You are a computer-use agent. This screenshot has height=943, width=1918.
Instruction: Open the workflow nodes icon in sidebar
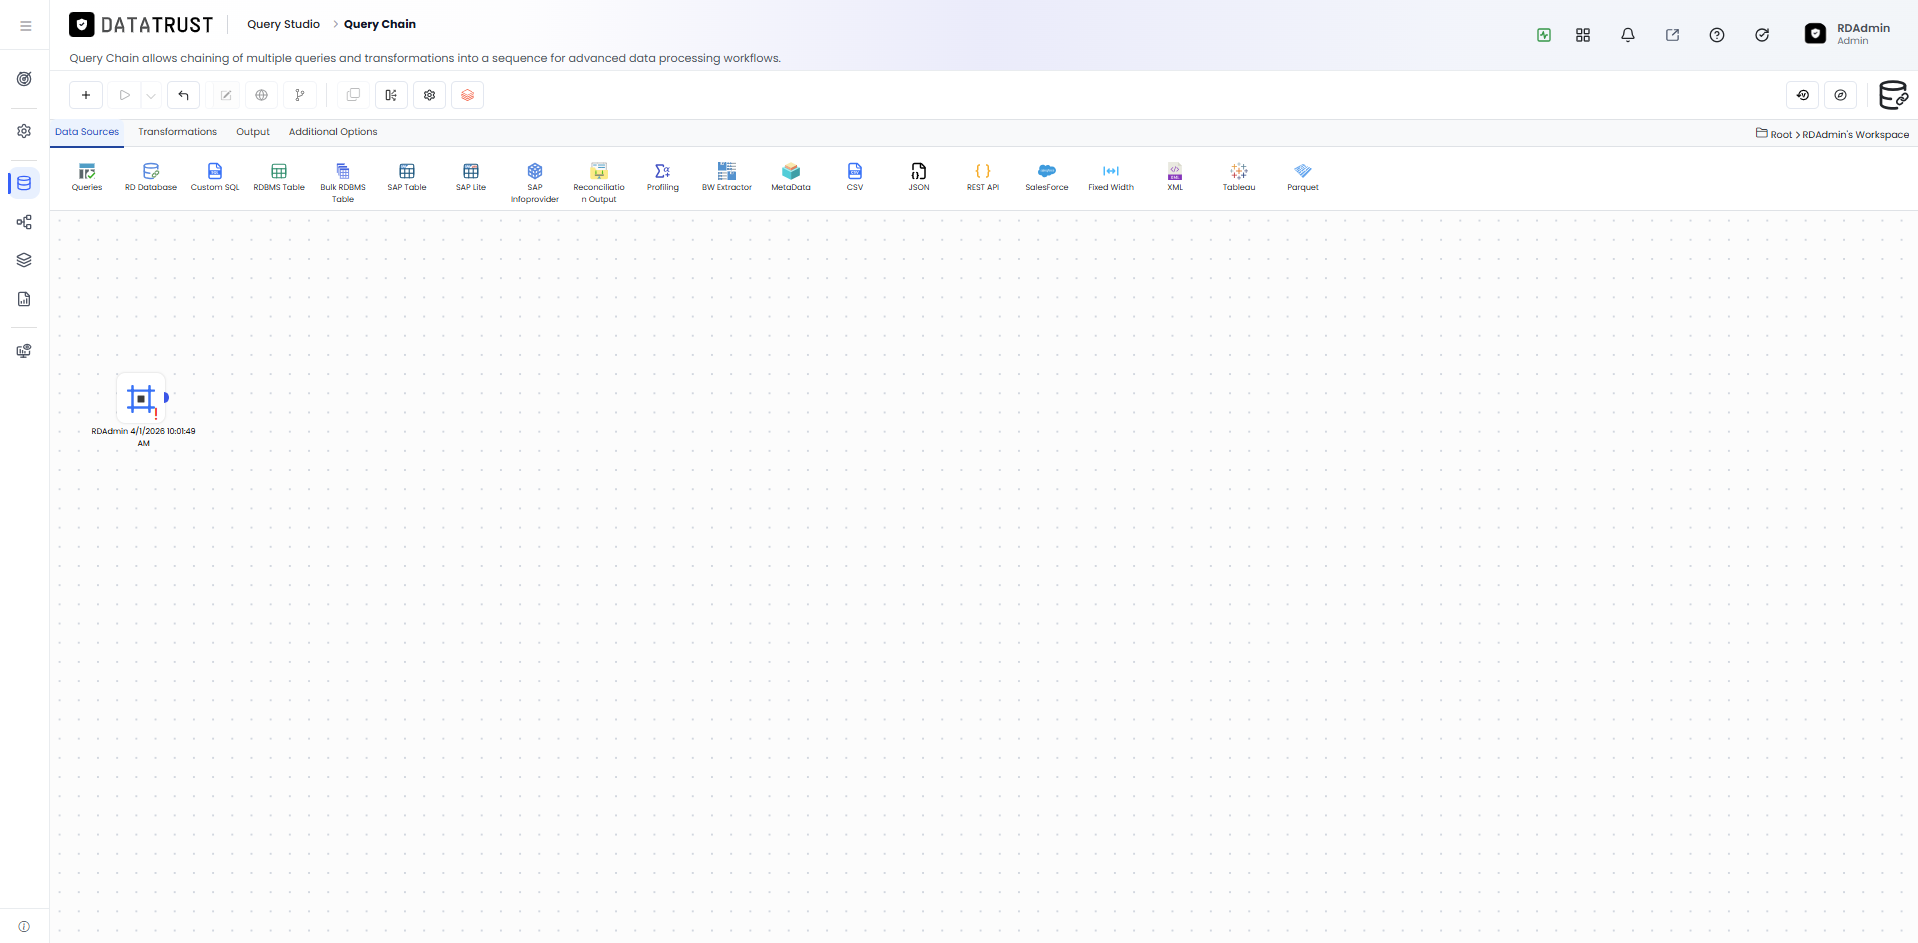(24, 222)
